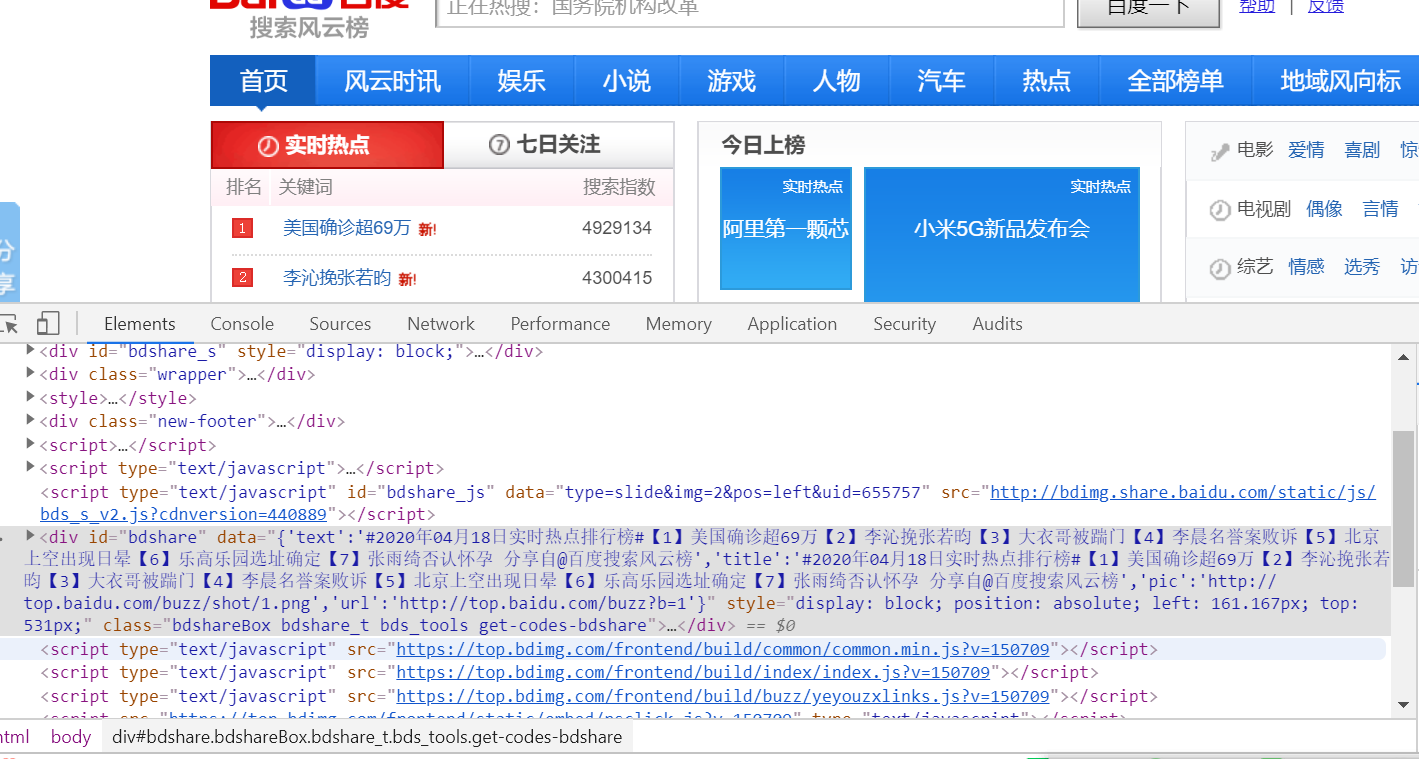
Task: Open the 游戏 navigation item
Action: [x=732, y=81]
